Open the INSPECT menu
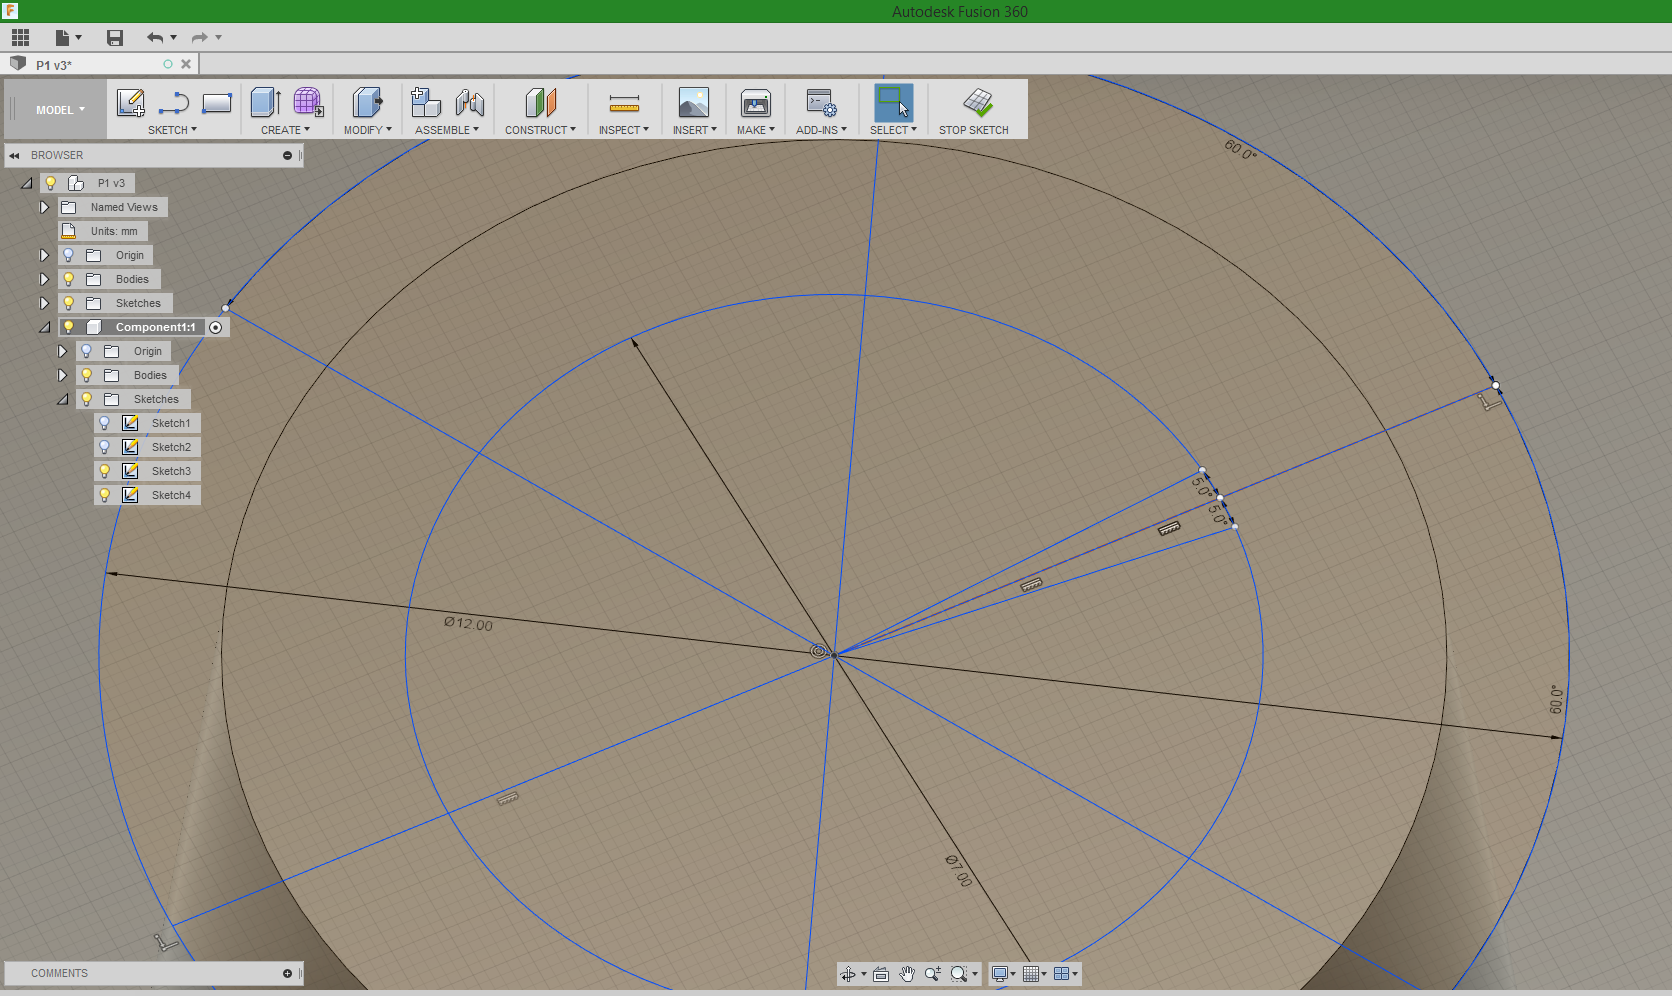 (624, 130)
